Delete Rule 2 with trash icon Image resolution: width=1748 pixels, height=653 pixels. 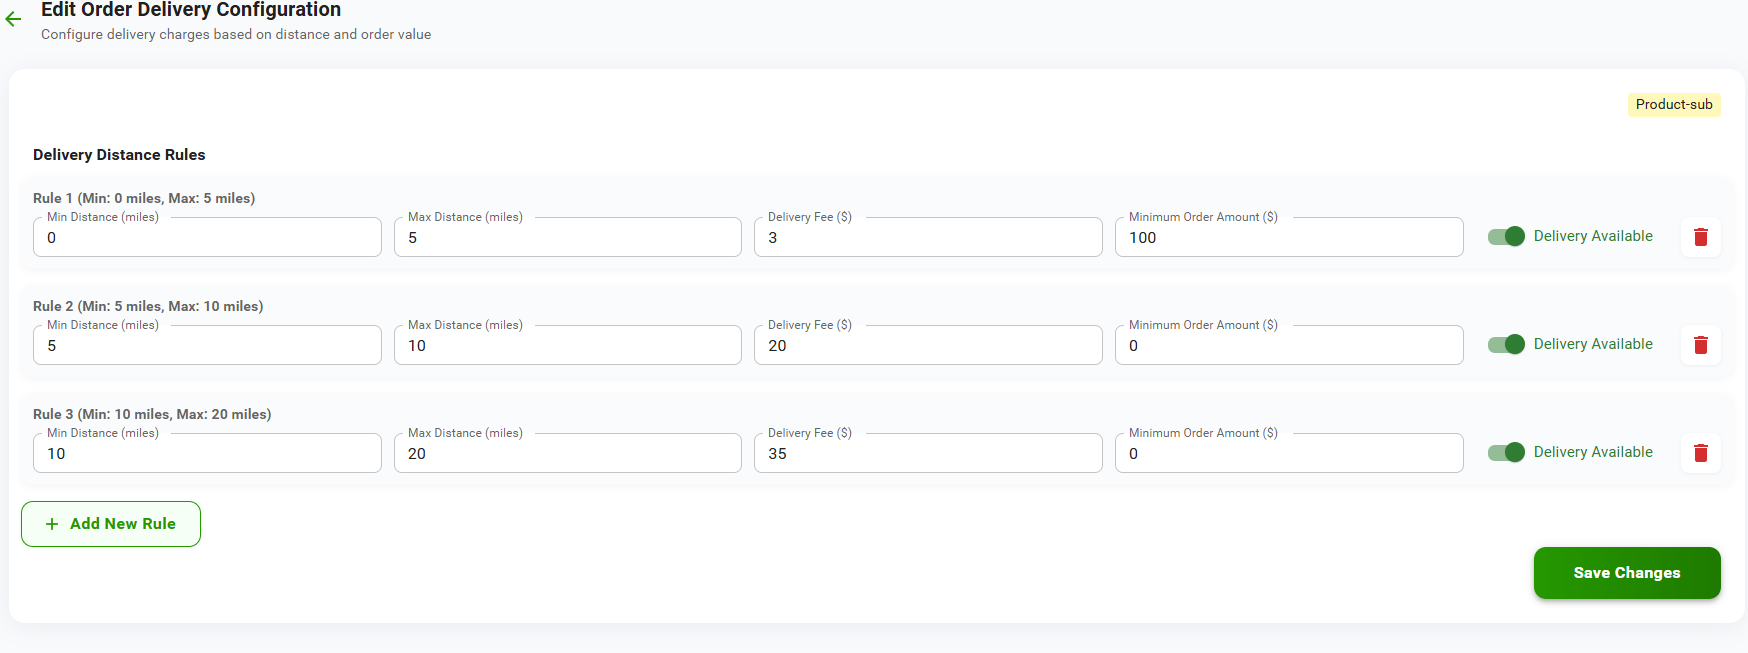[x=1700, y=345]
